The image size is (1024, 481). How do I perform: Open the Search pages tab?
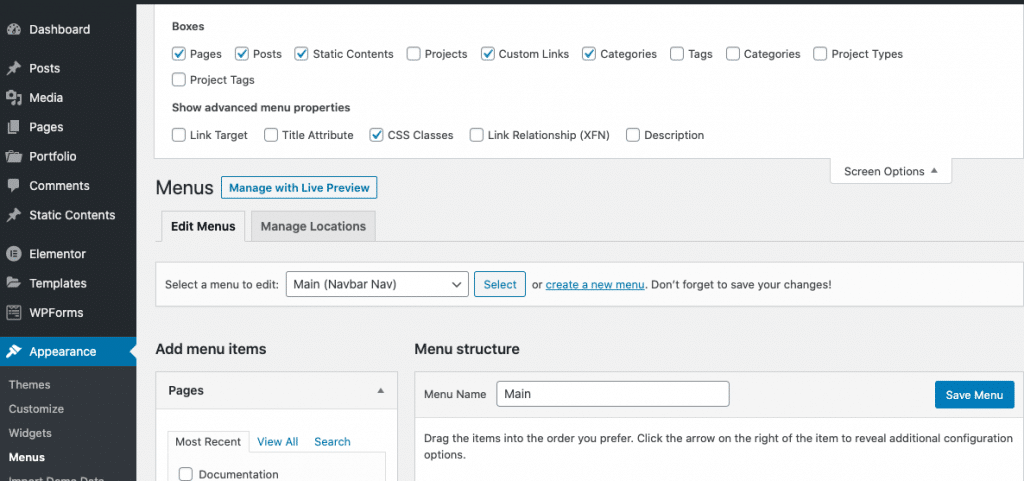pos(332,442)
